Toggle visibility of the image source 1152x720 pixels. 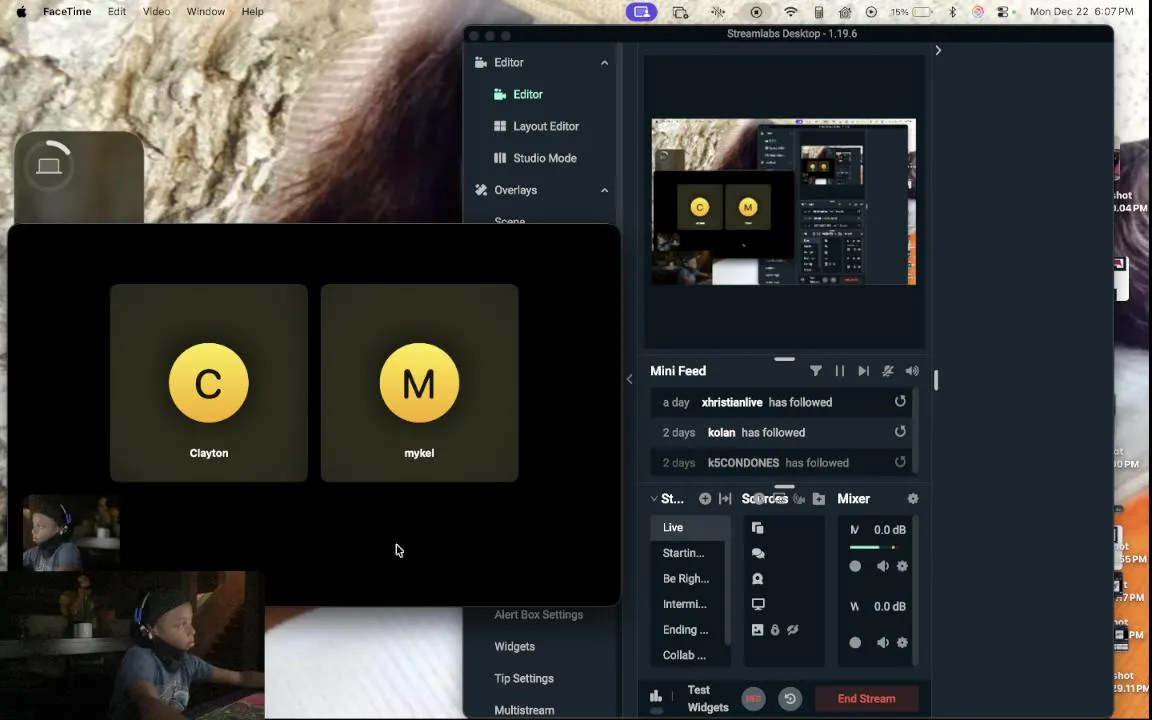793,630
